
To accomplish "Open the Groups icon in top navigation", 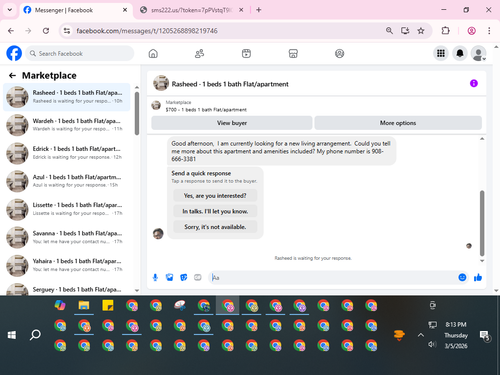I will click(x=339, y=53).
